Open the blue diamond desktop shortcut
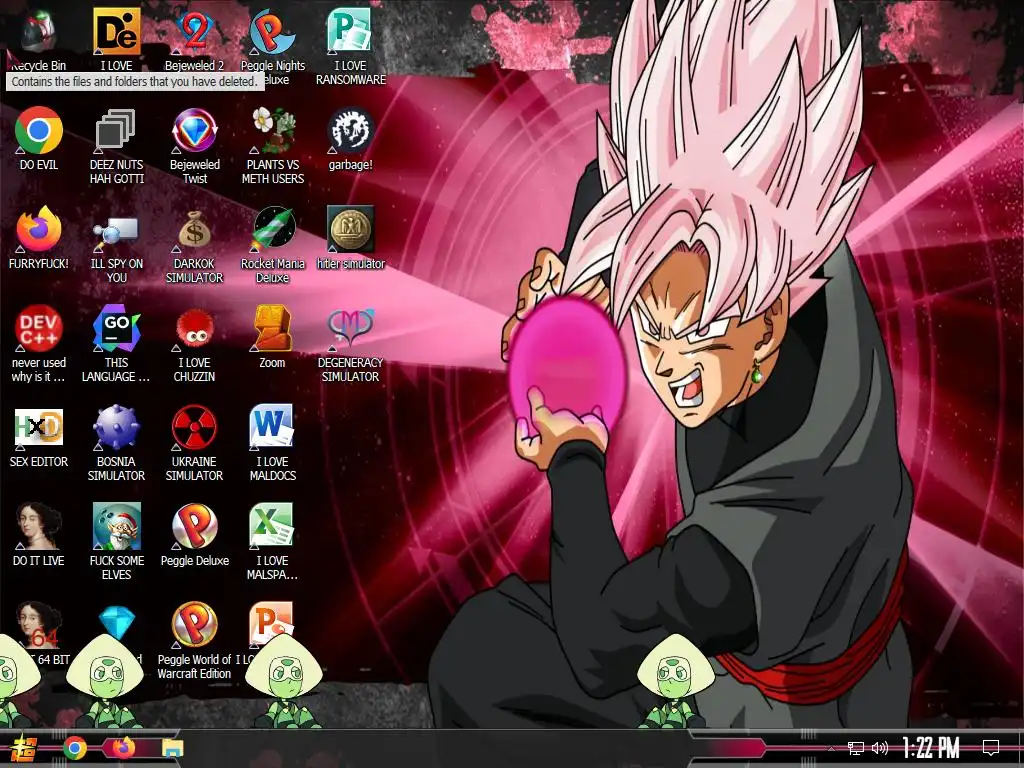The image size is (1024, 768). pyautogui.click(x=116, y=624)
